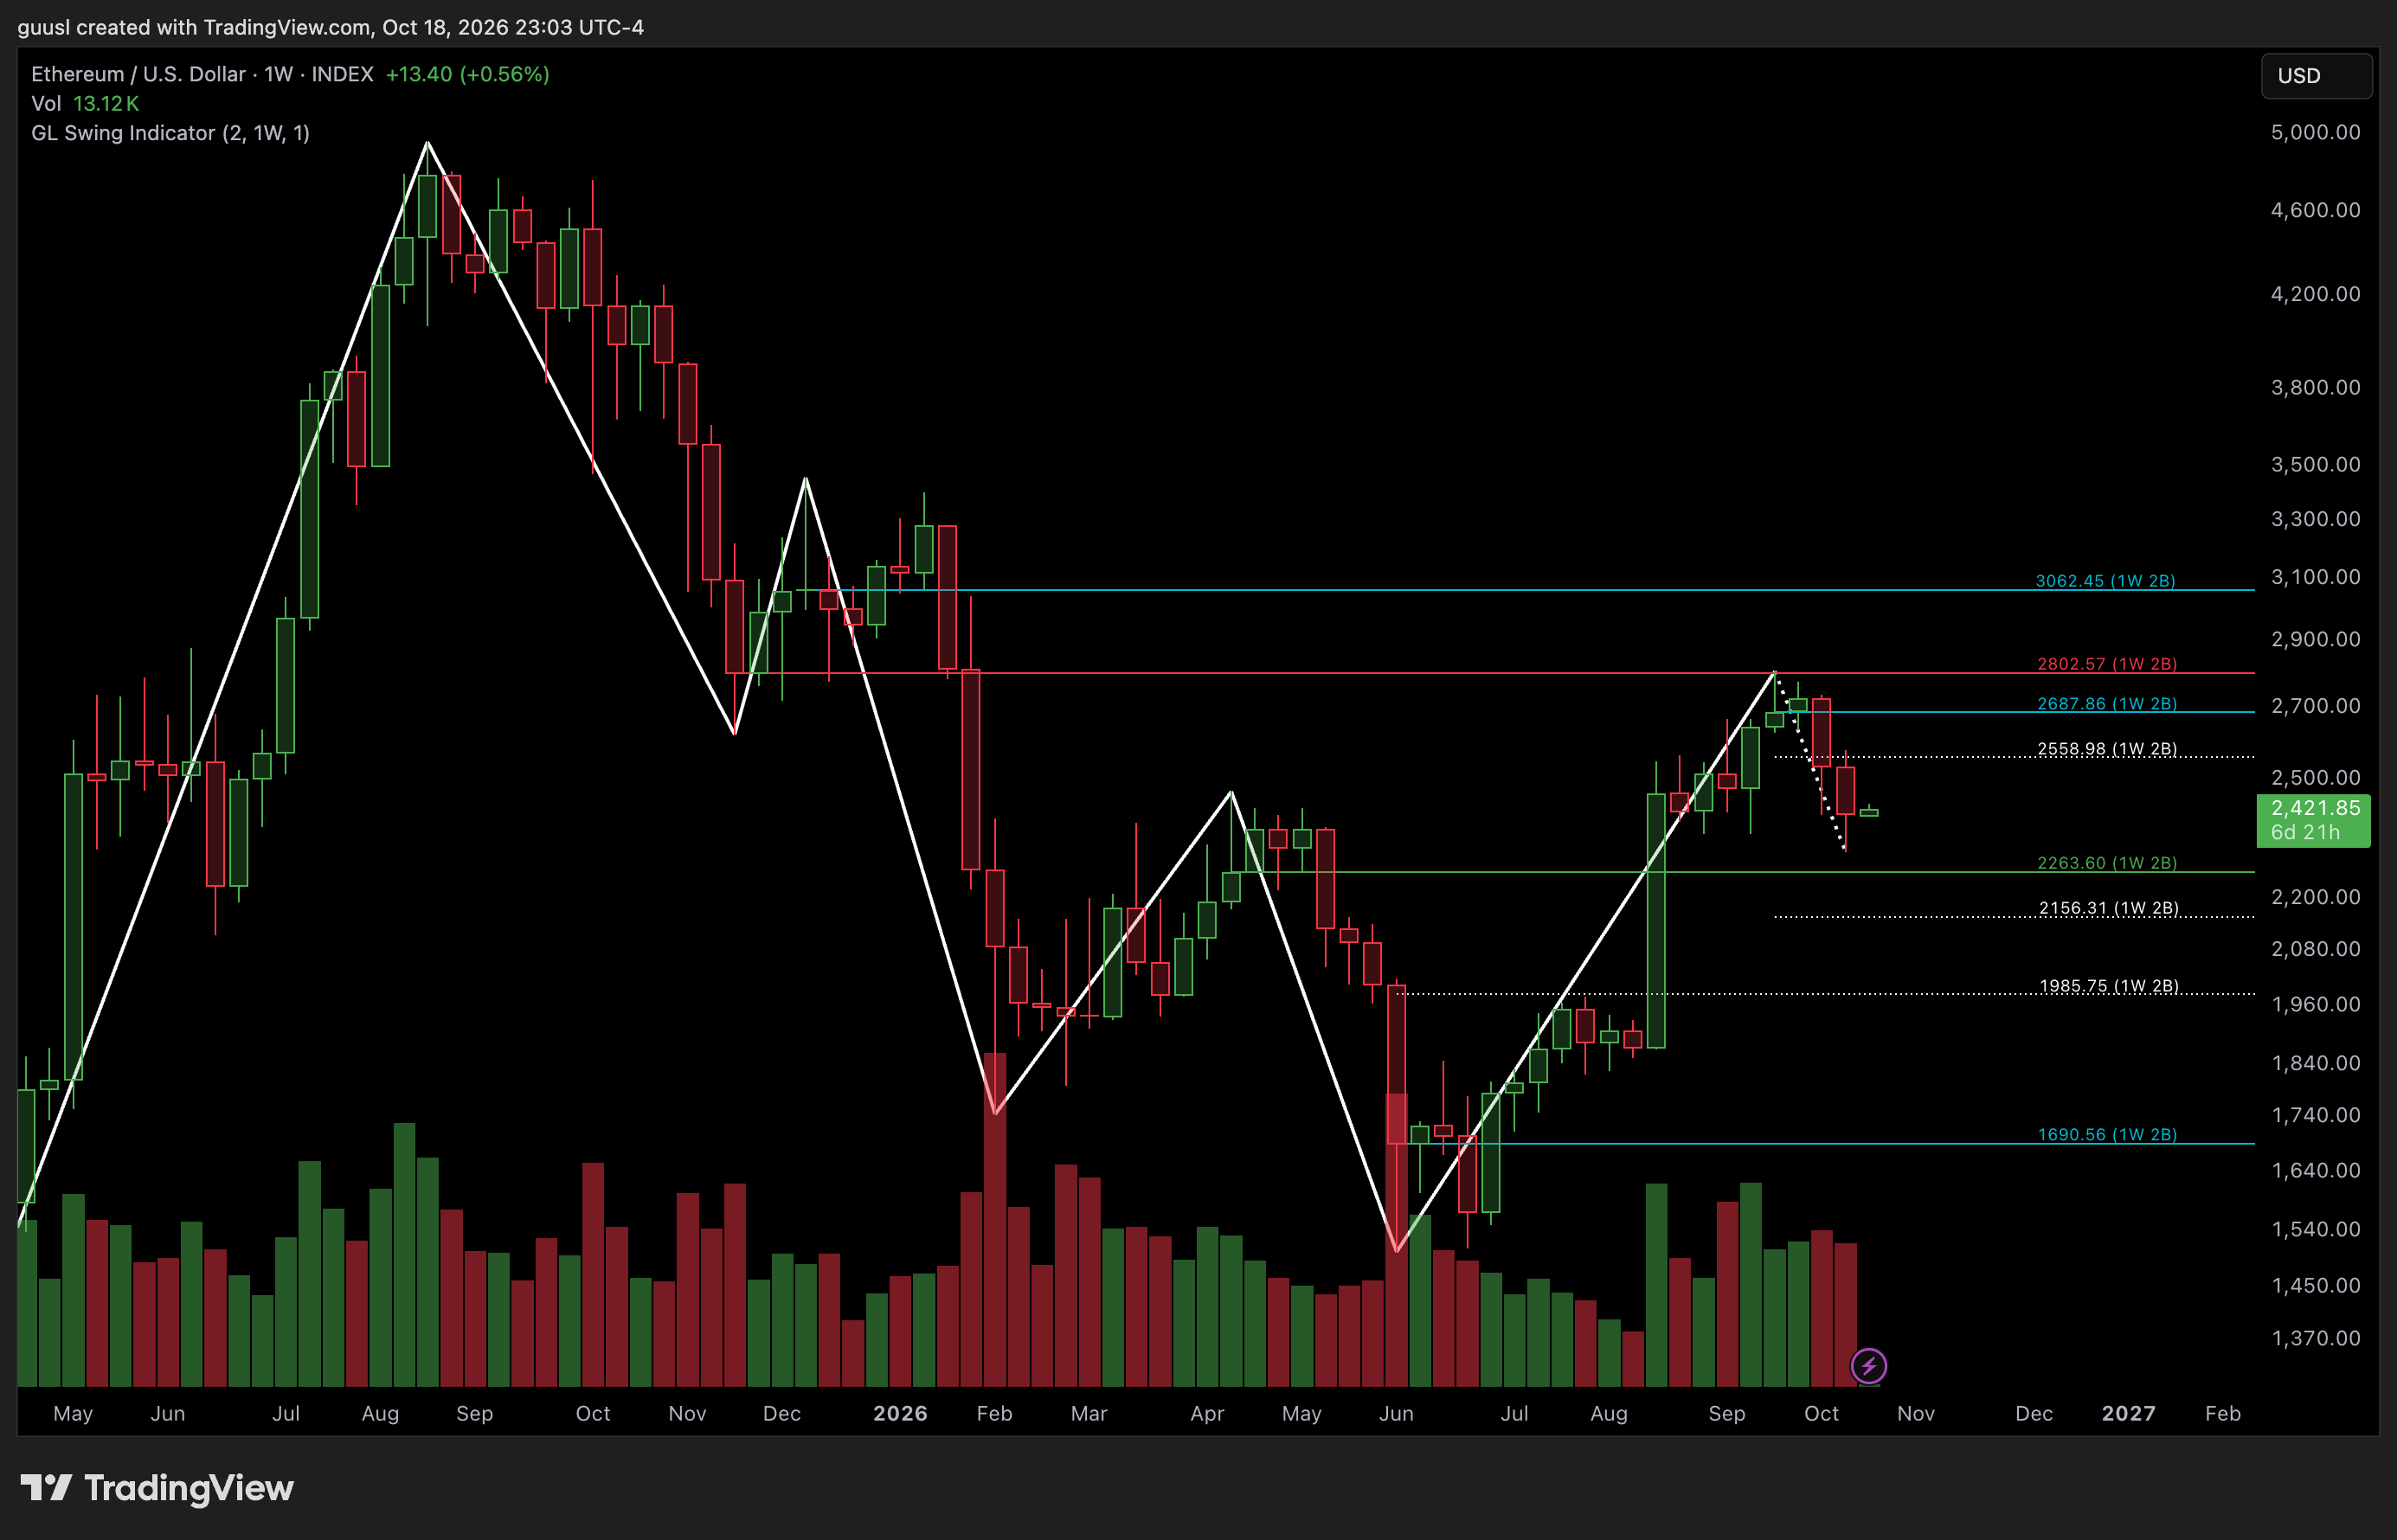Select the GL Swing Indicator legend
The height and width of the screenshot is (1540, 2397).
pos(170,133)
